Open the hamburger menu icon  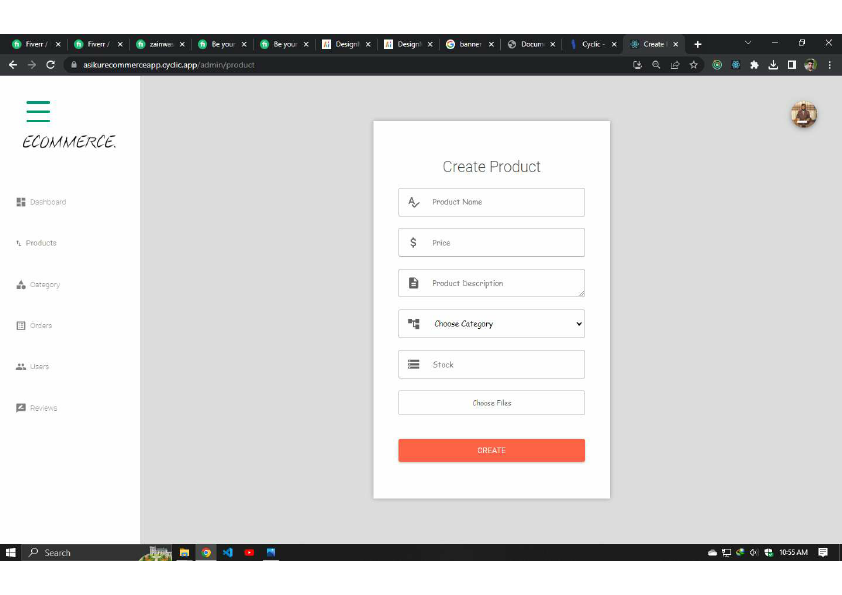click(x=38, y=111)
